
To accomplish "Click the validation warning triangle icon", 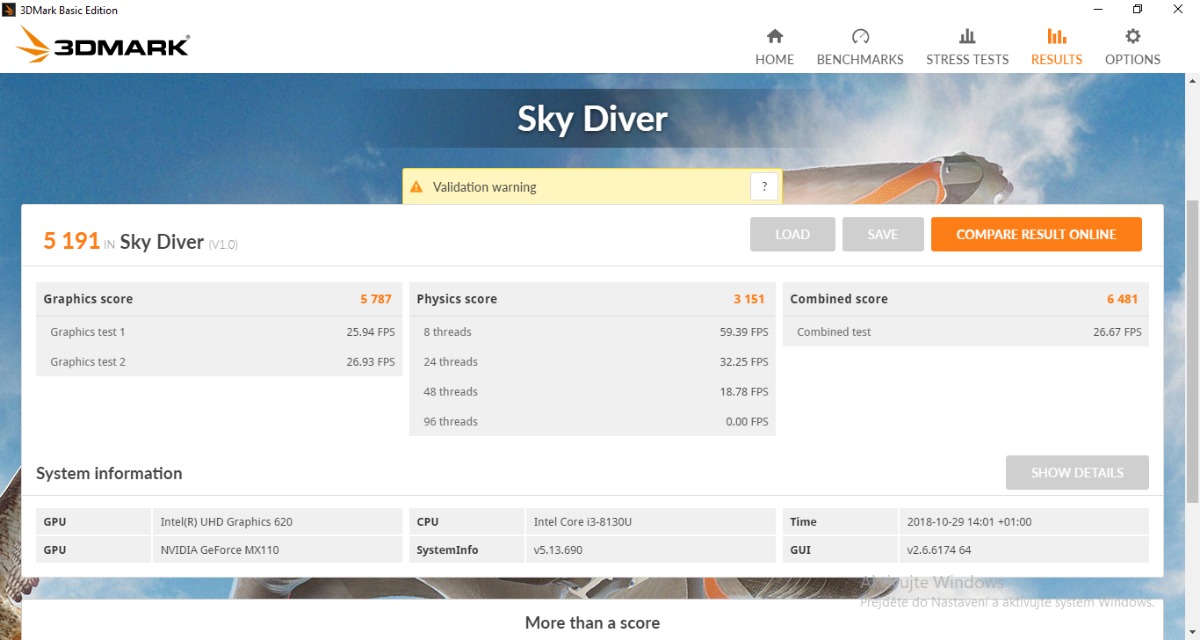I will 417,187.
